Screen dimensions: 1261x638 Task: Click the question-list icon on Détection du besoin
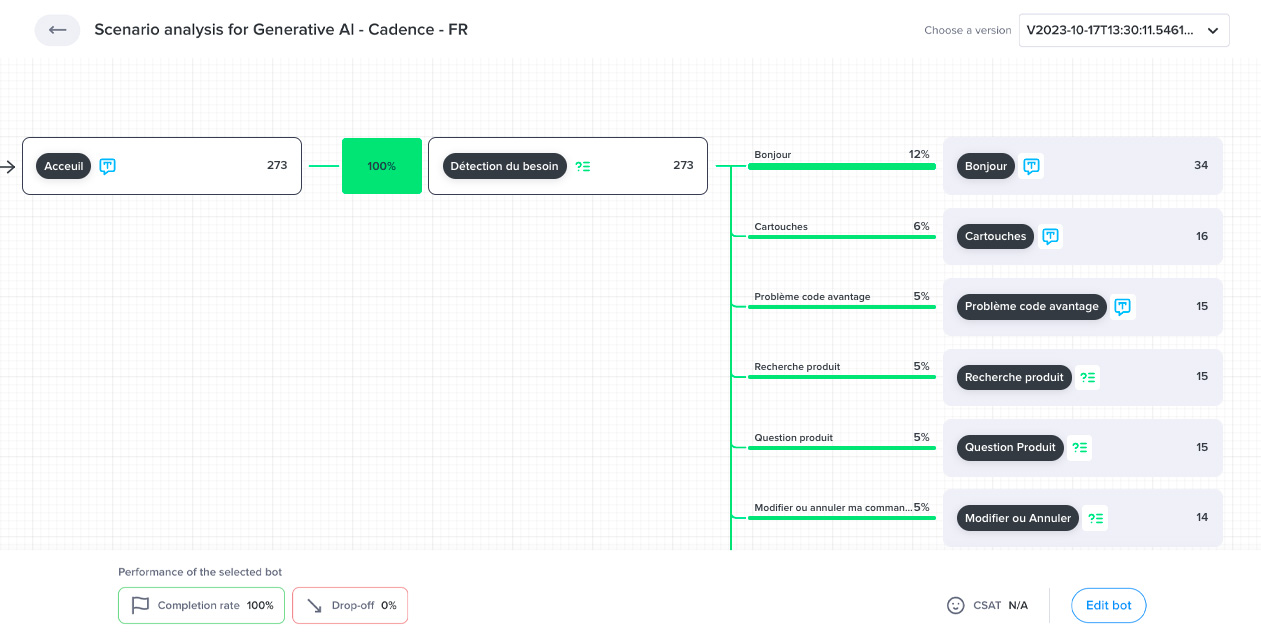[583, 166]
